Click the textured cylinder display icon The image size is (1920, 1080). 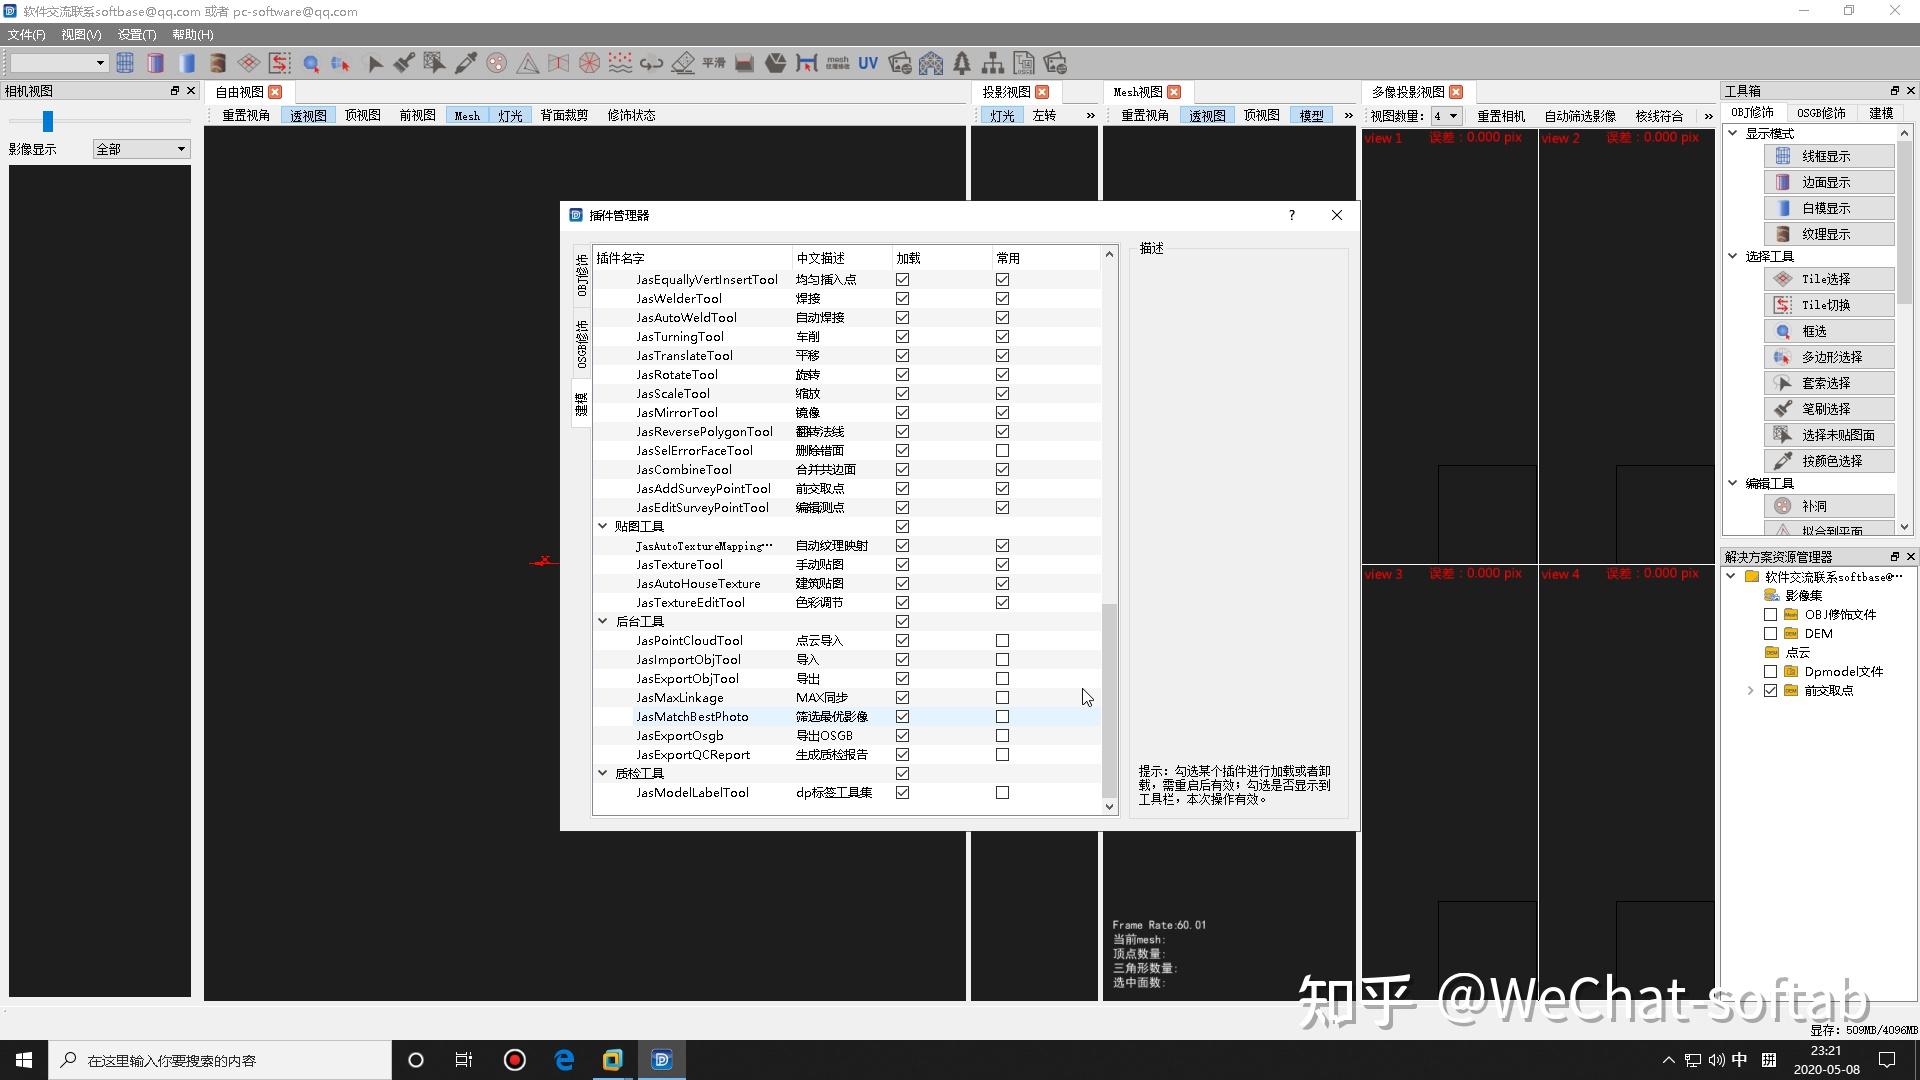218,63
